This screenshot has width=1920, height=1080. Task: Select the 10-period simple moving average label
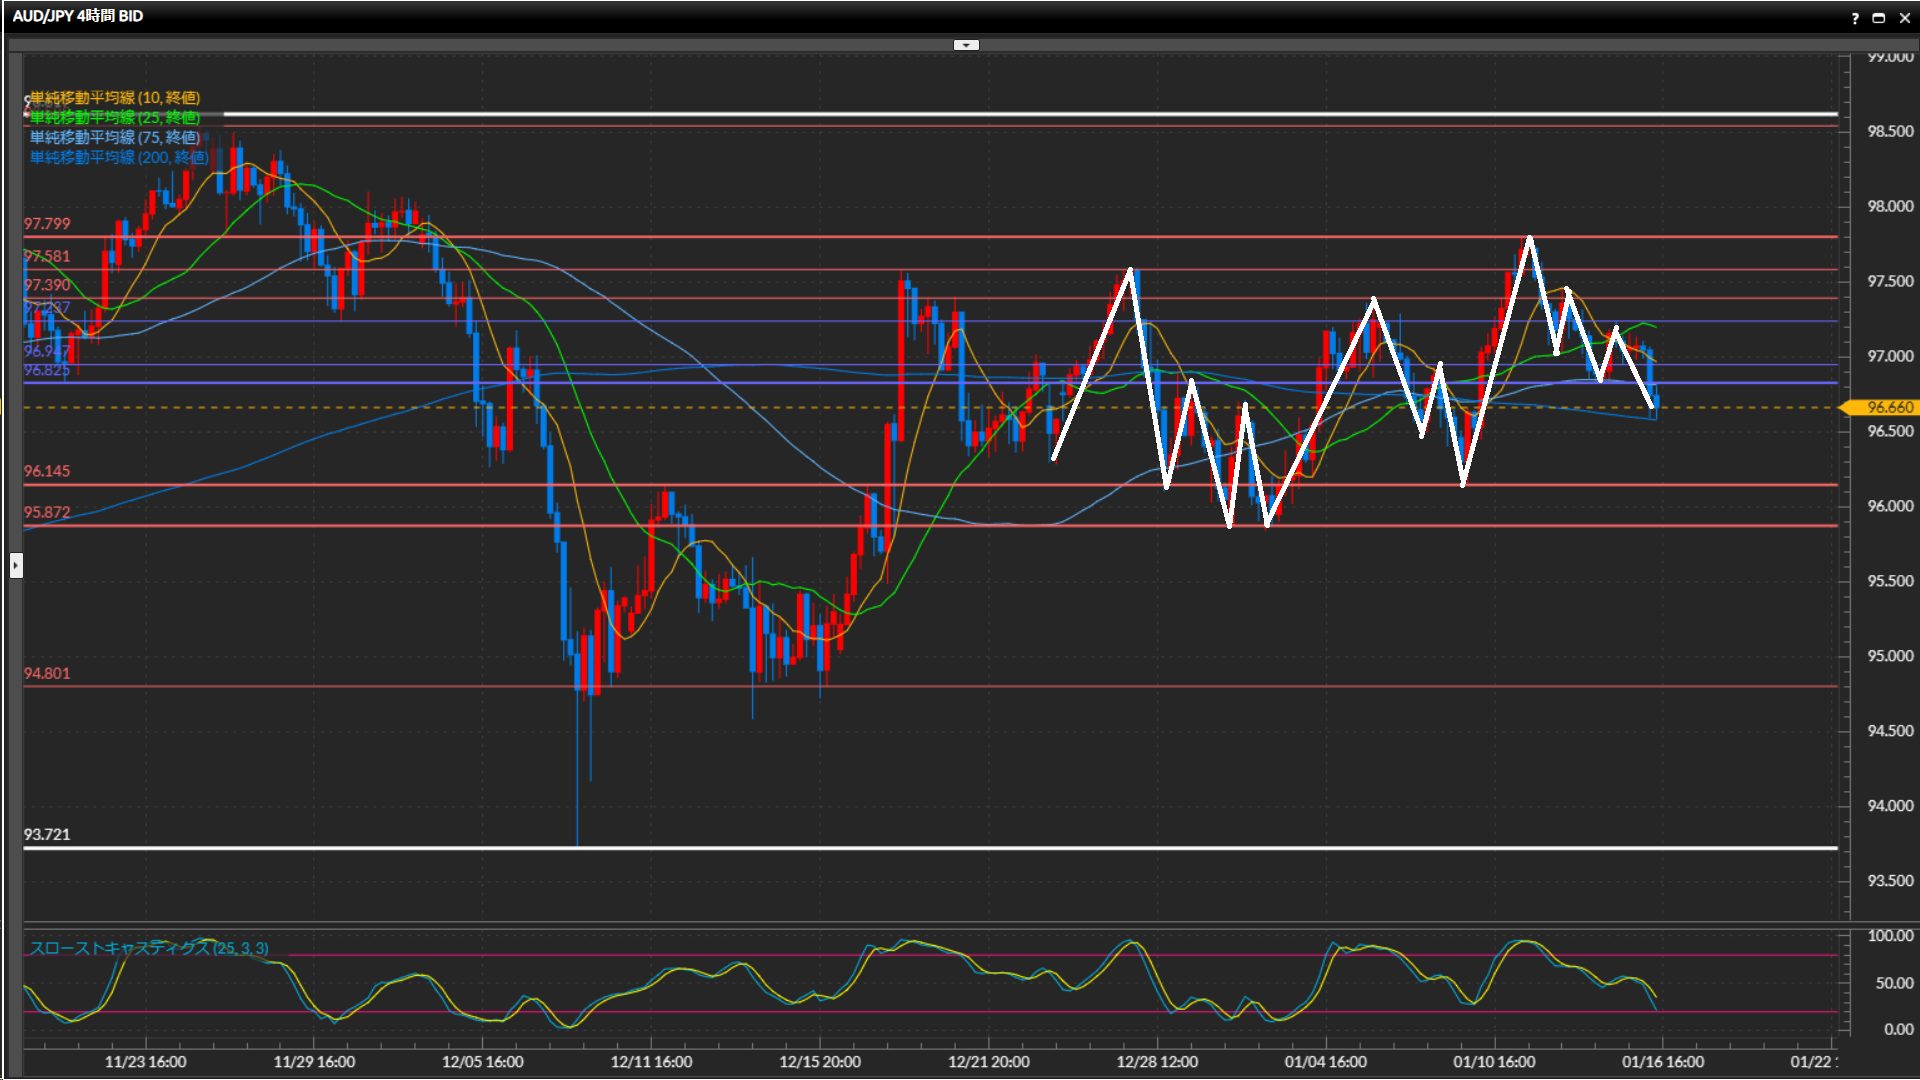click(115, 97)
